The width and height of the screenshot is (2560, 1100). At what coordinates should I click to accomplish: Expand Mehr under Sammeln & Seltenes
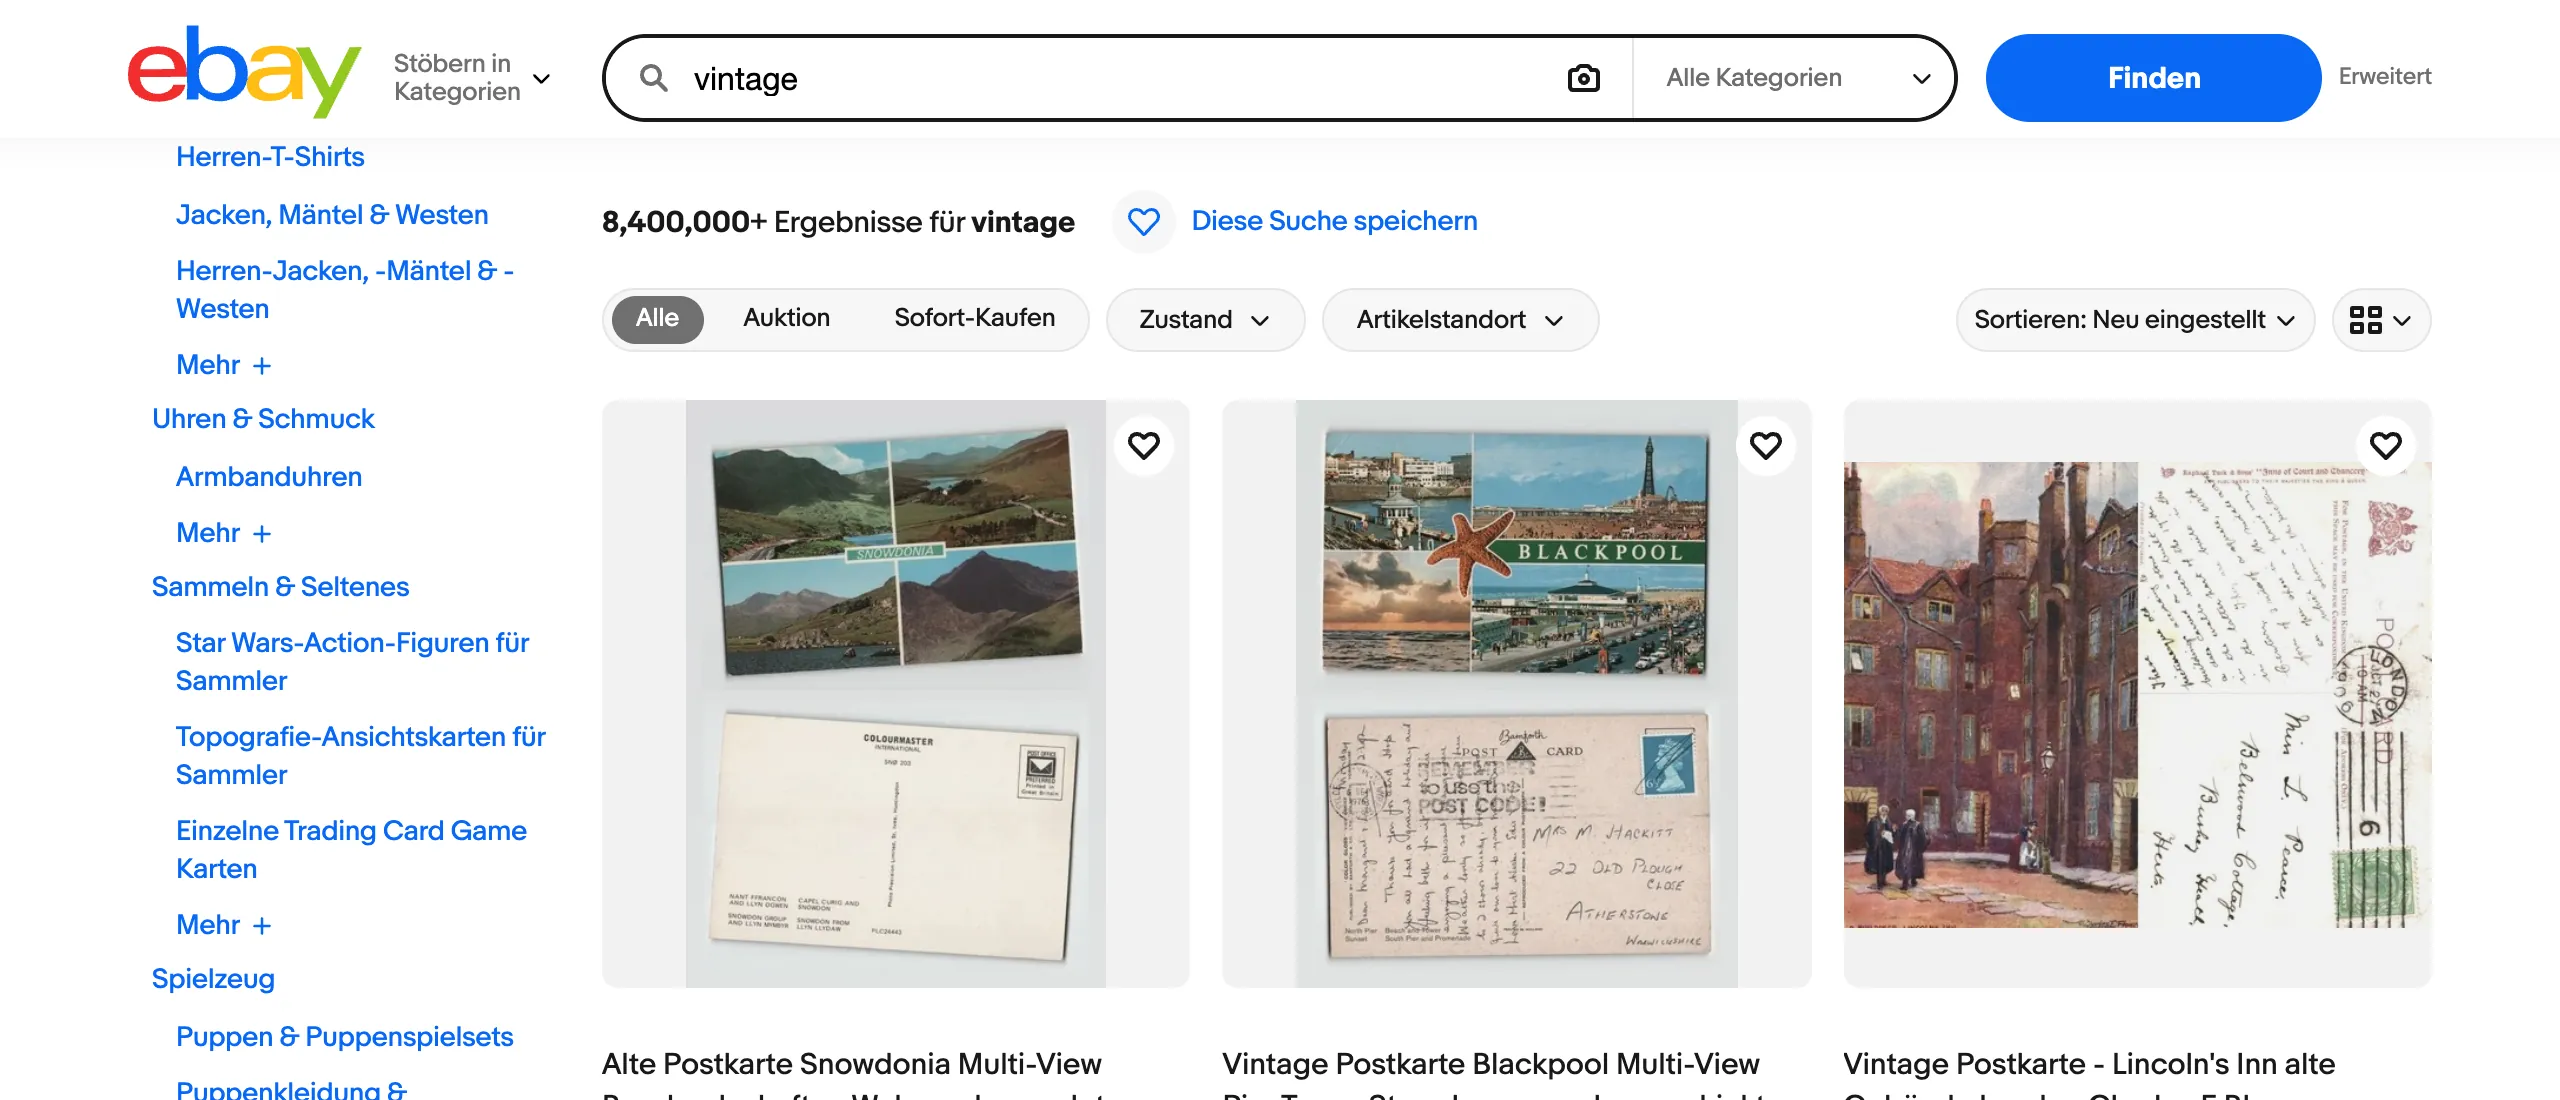[x=223, y=925]
